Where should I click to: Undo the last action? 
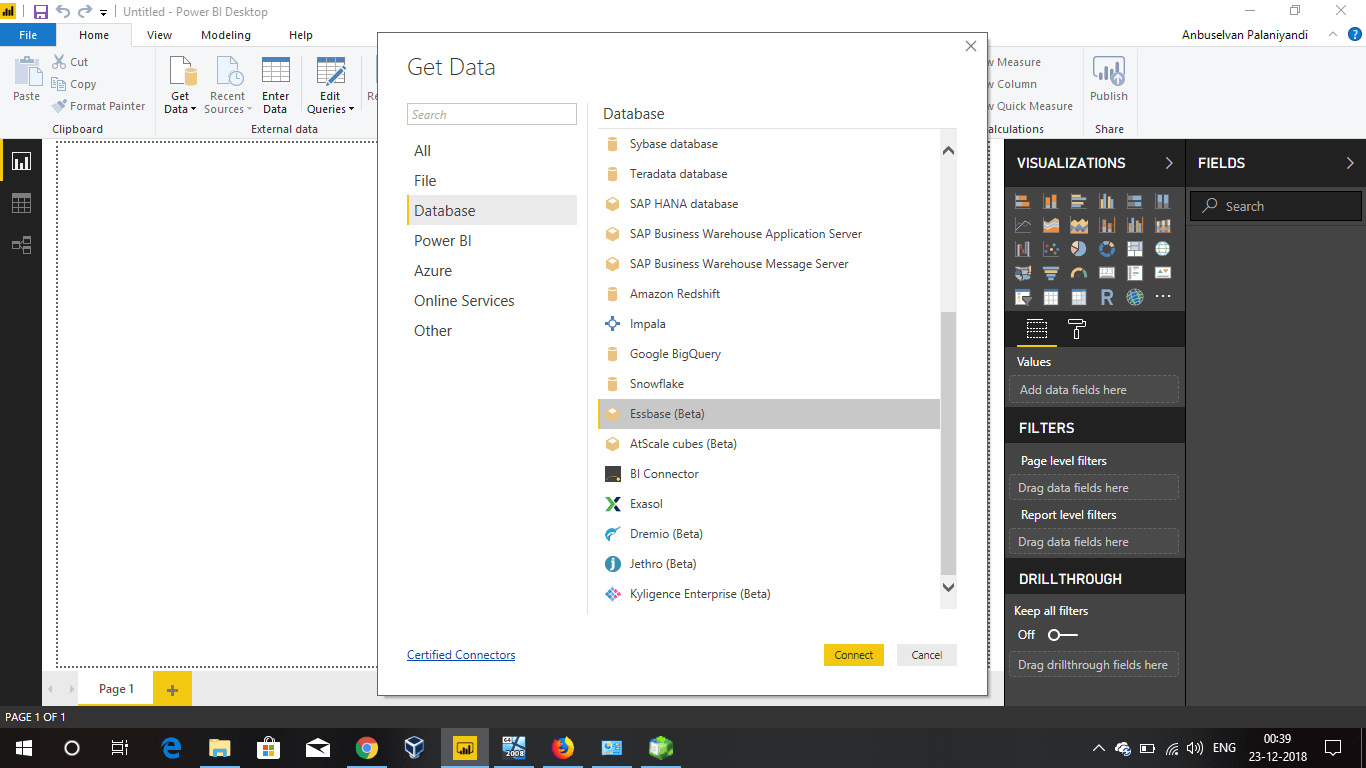click(63, 12)
